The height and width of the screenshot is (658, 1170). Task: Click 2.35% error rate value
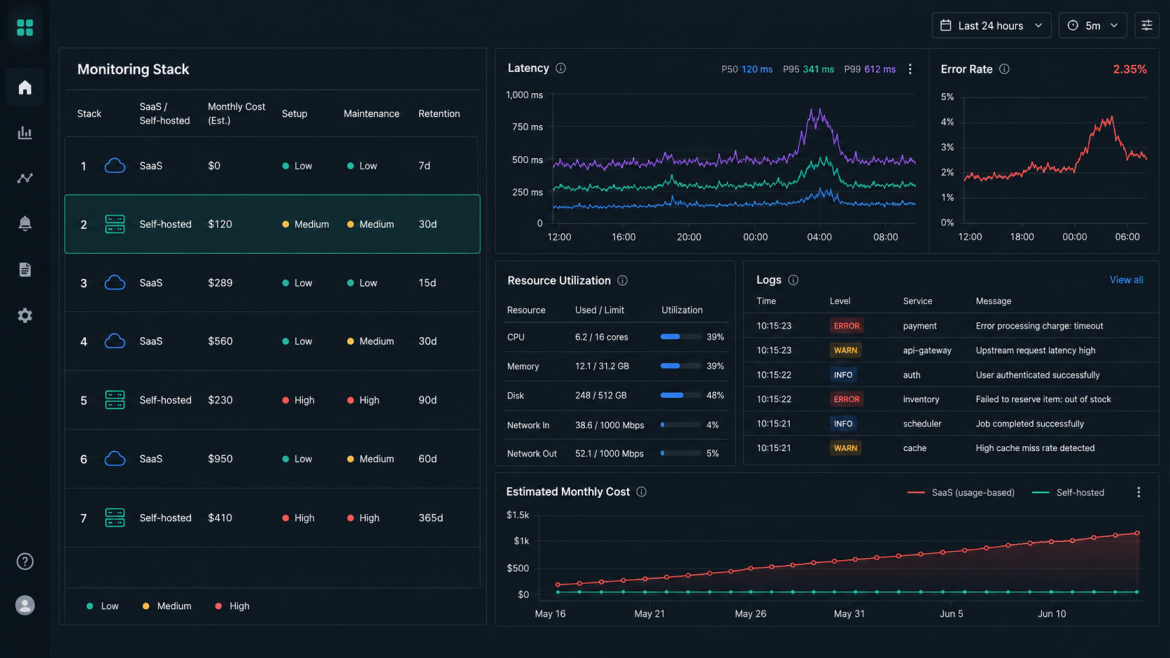(1130, 69)
